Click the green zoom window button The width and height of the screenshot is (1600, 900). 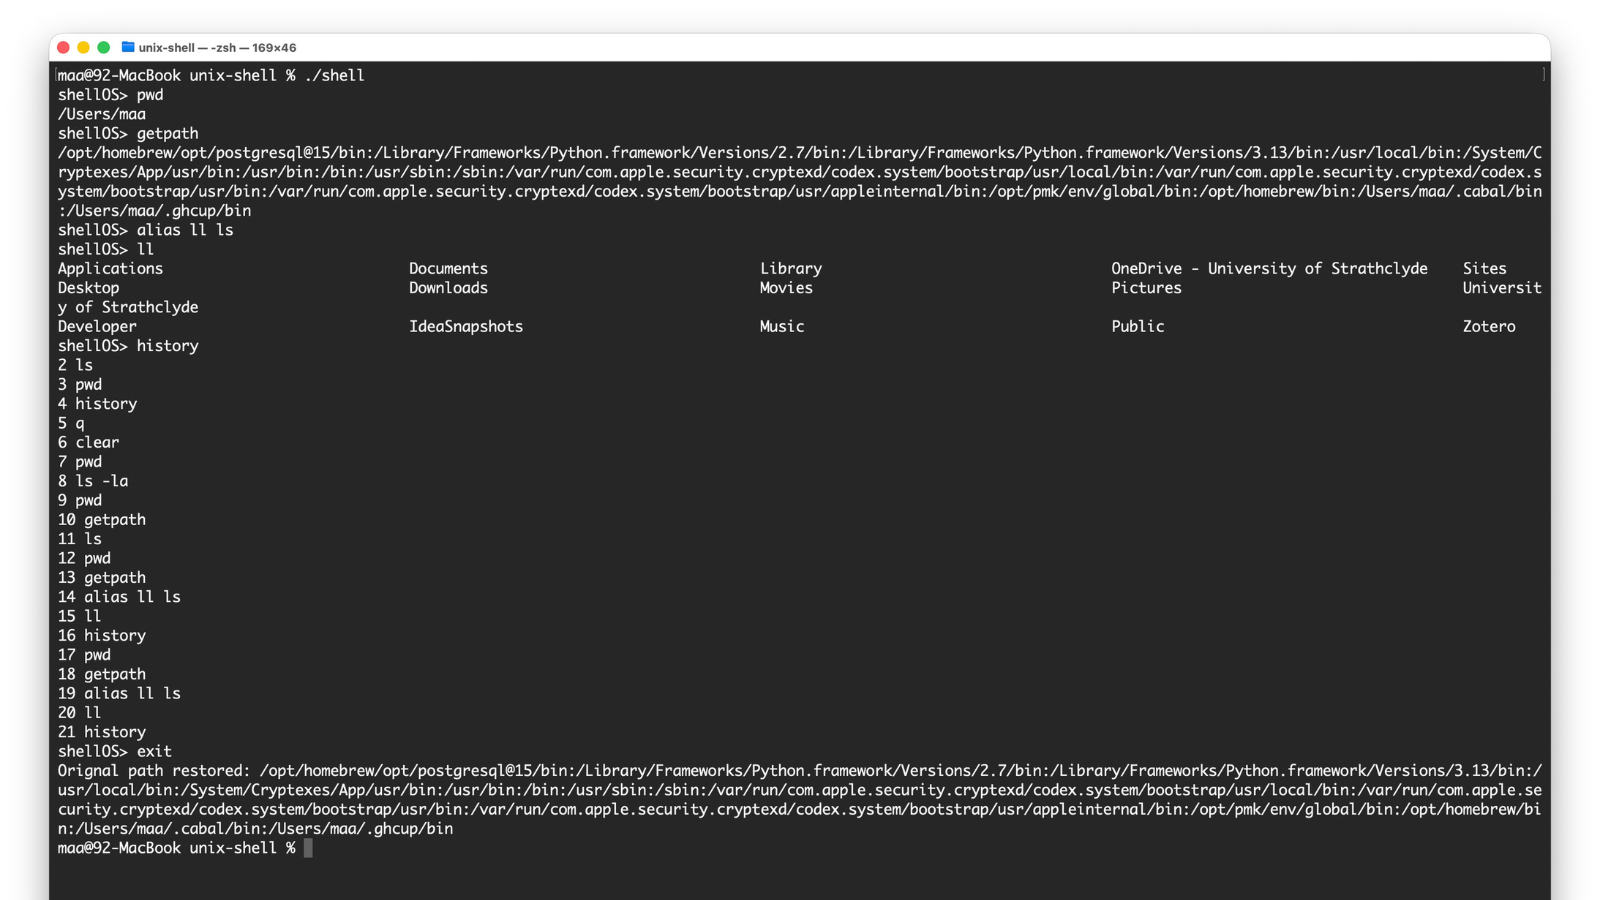[x=104, y=47]
